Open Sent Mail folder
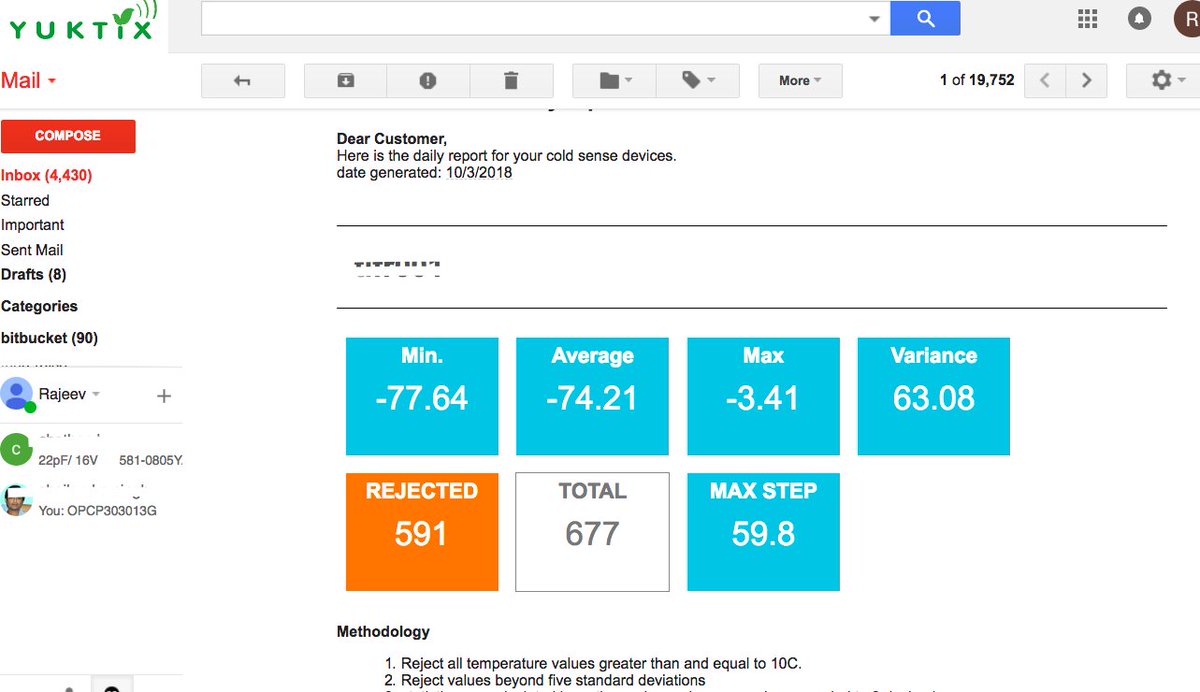The height and width of the screenshot is (692, 1200). click(32, 250)
